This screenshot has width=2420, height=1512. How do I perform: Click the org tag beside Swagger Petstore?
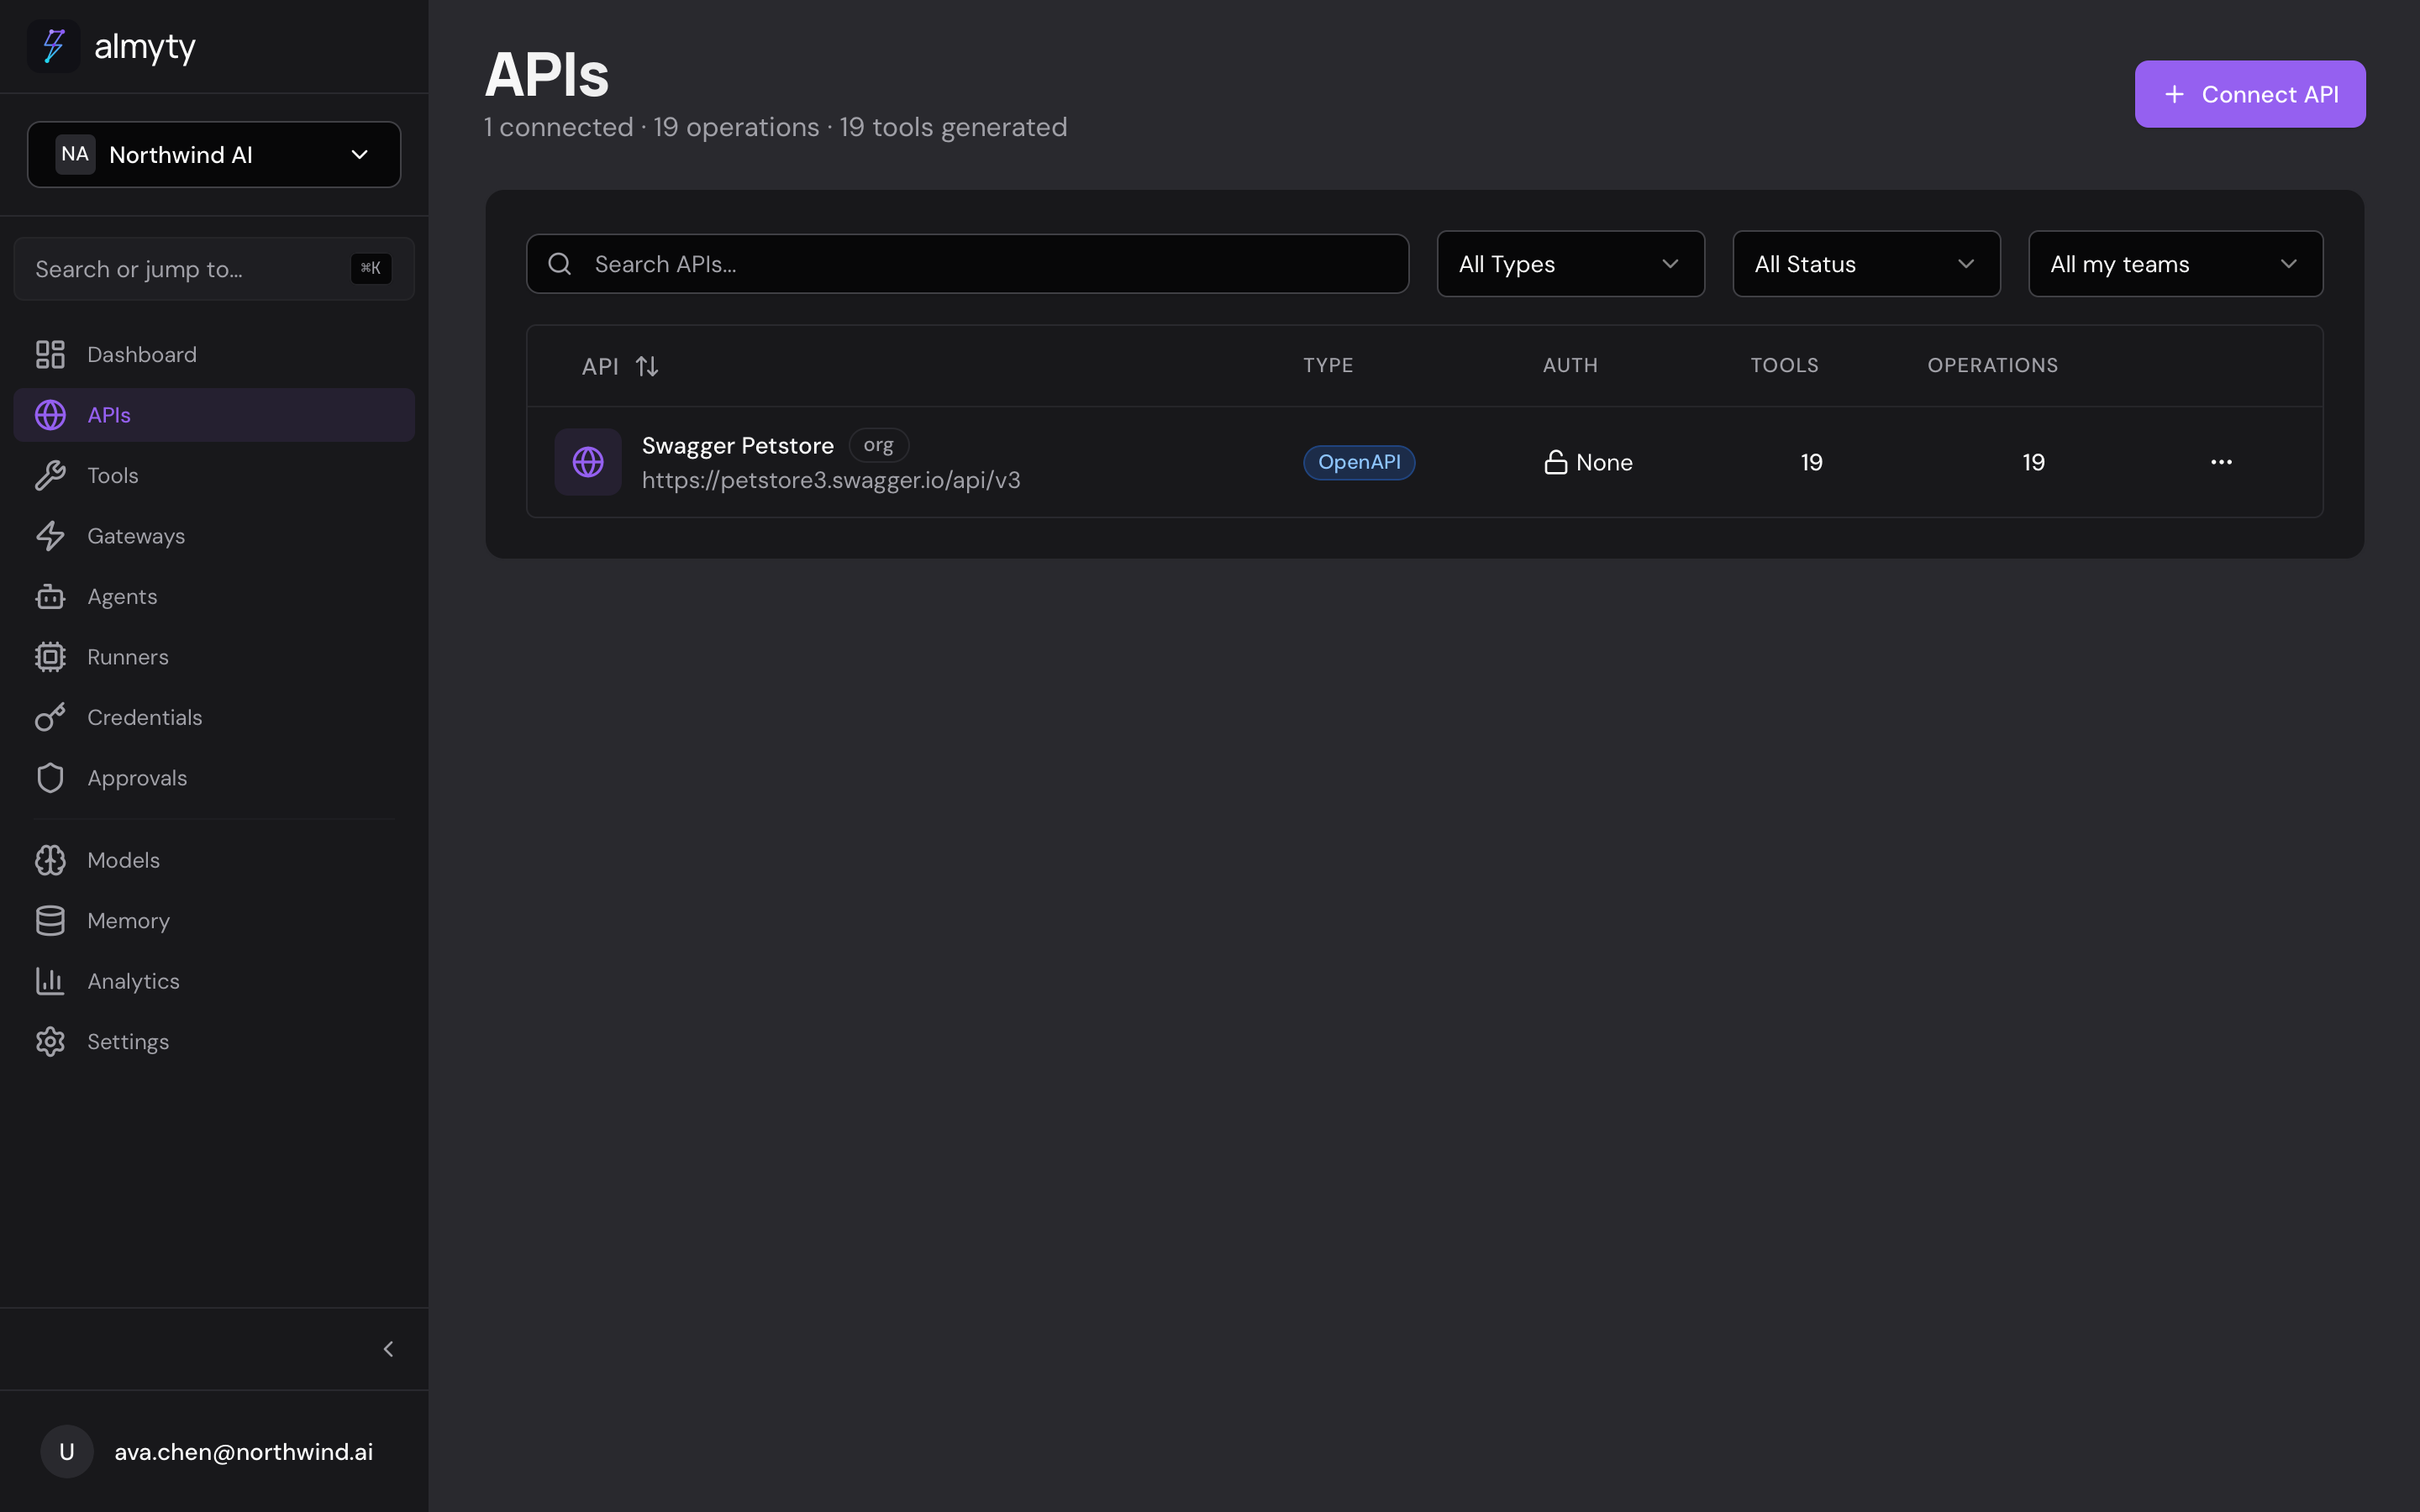[878, 445]
